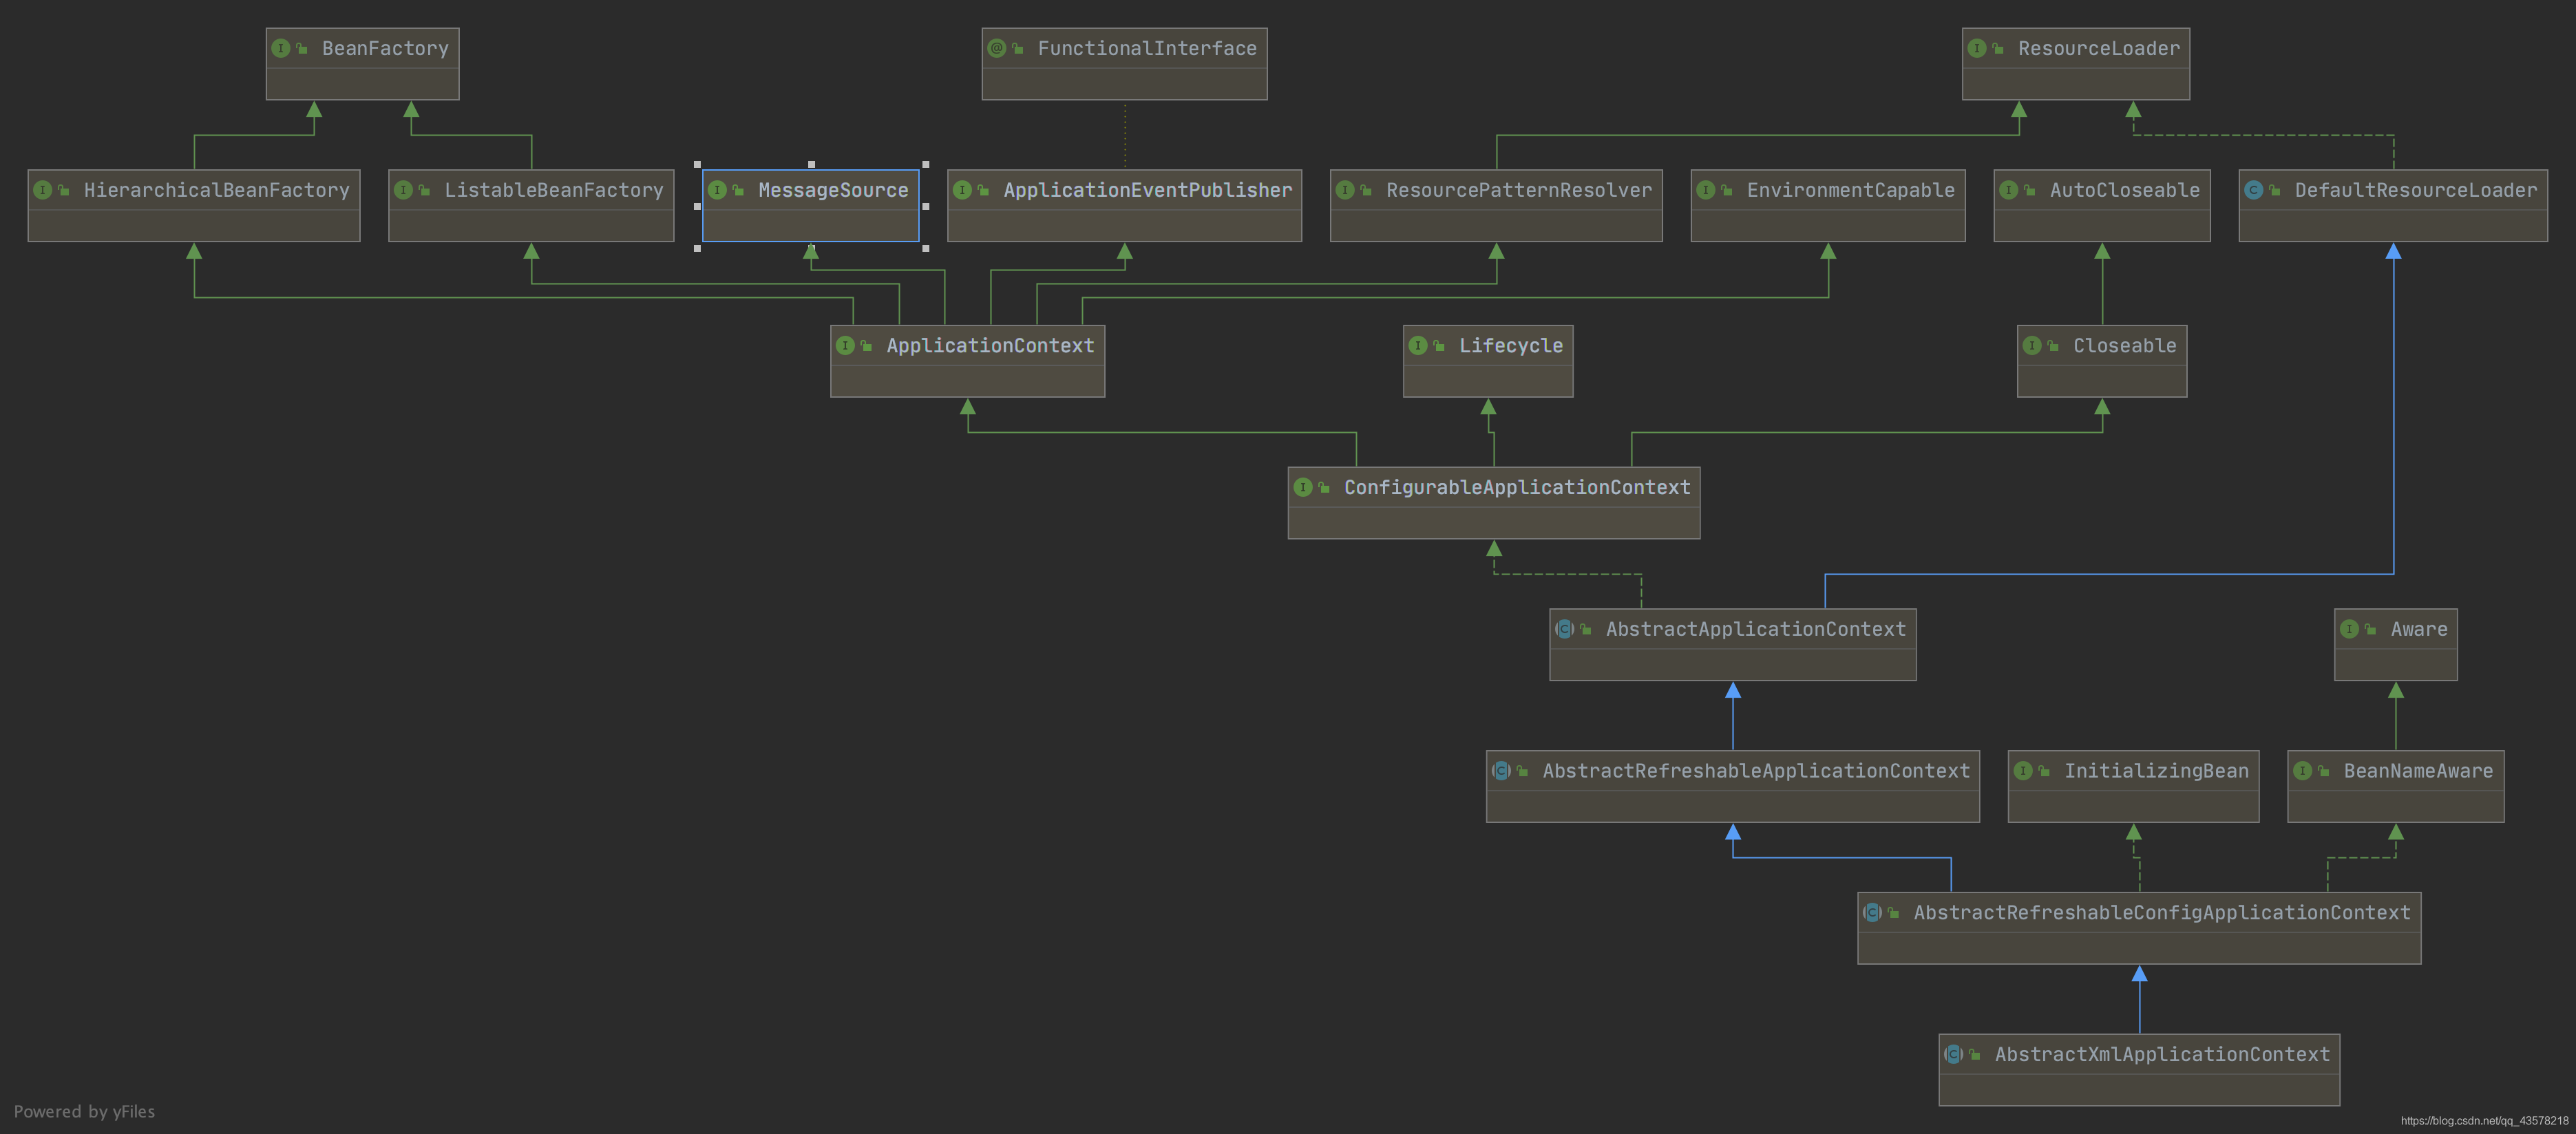Screen dimensions: 2576x1134
Task: Click the AutoCloseable interface icon
Action: pos(2009,190)
